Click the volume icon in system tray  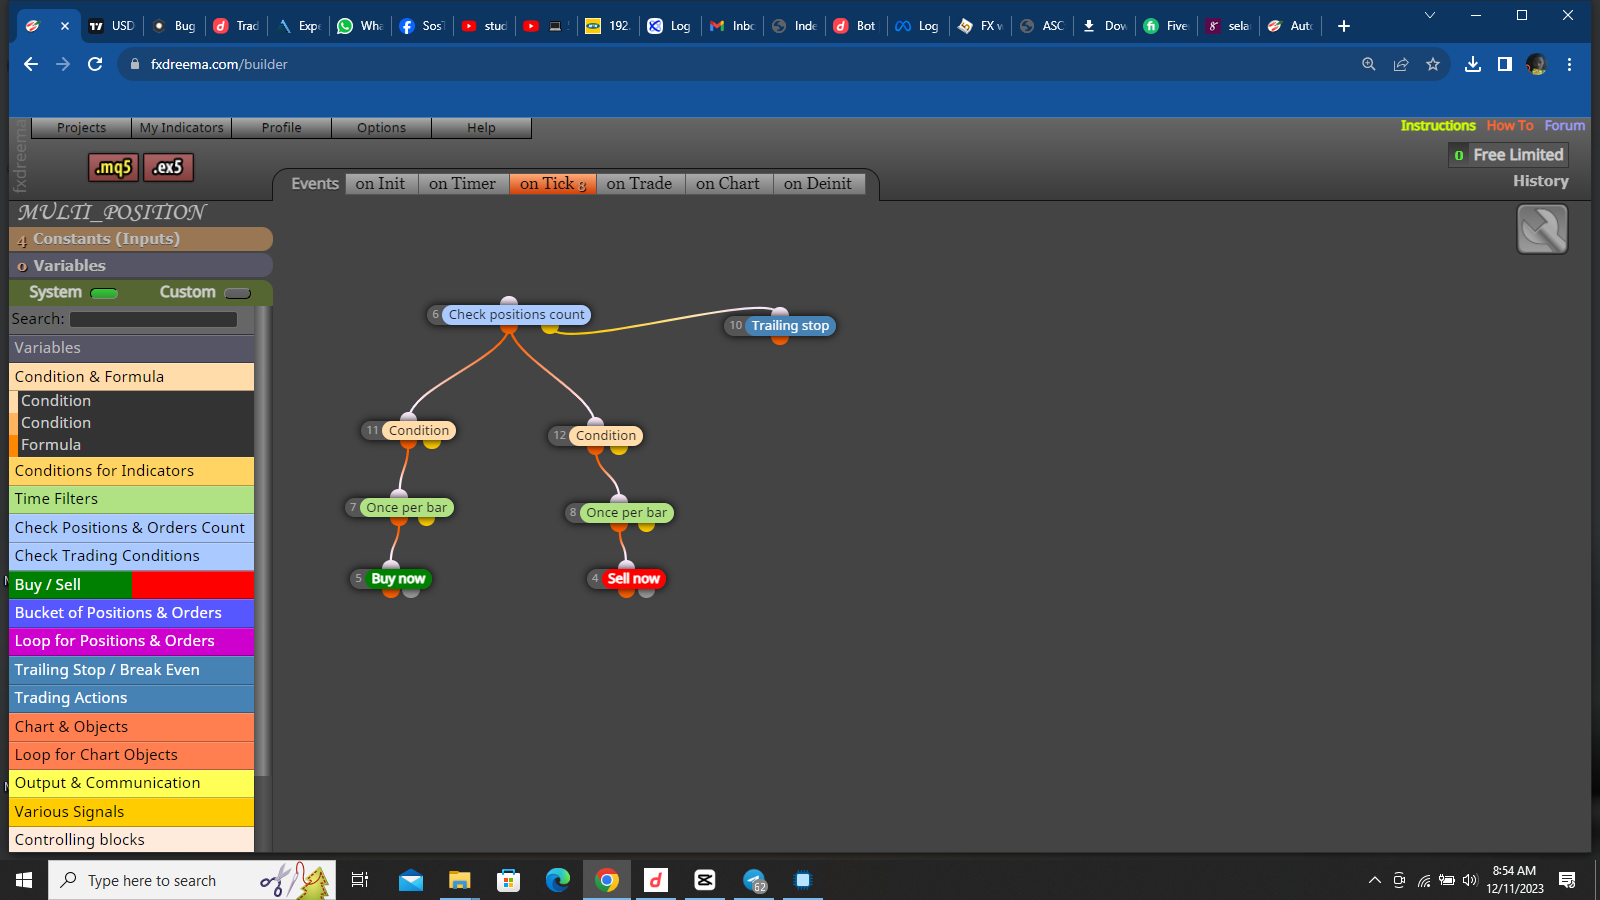click(1470, 880)
